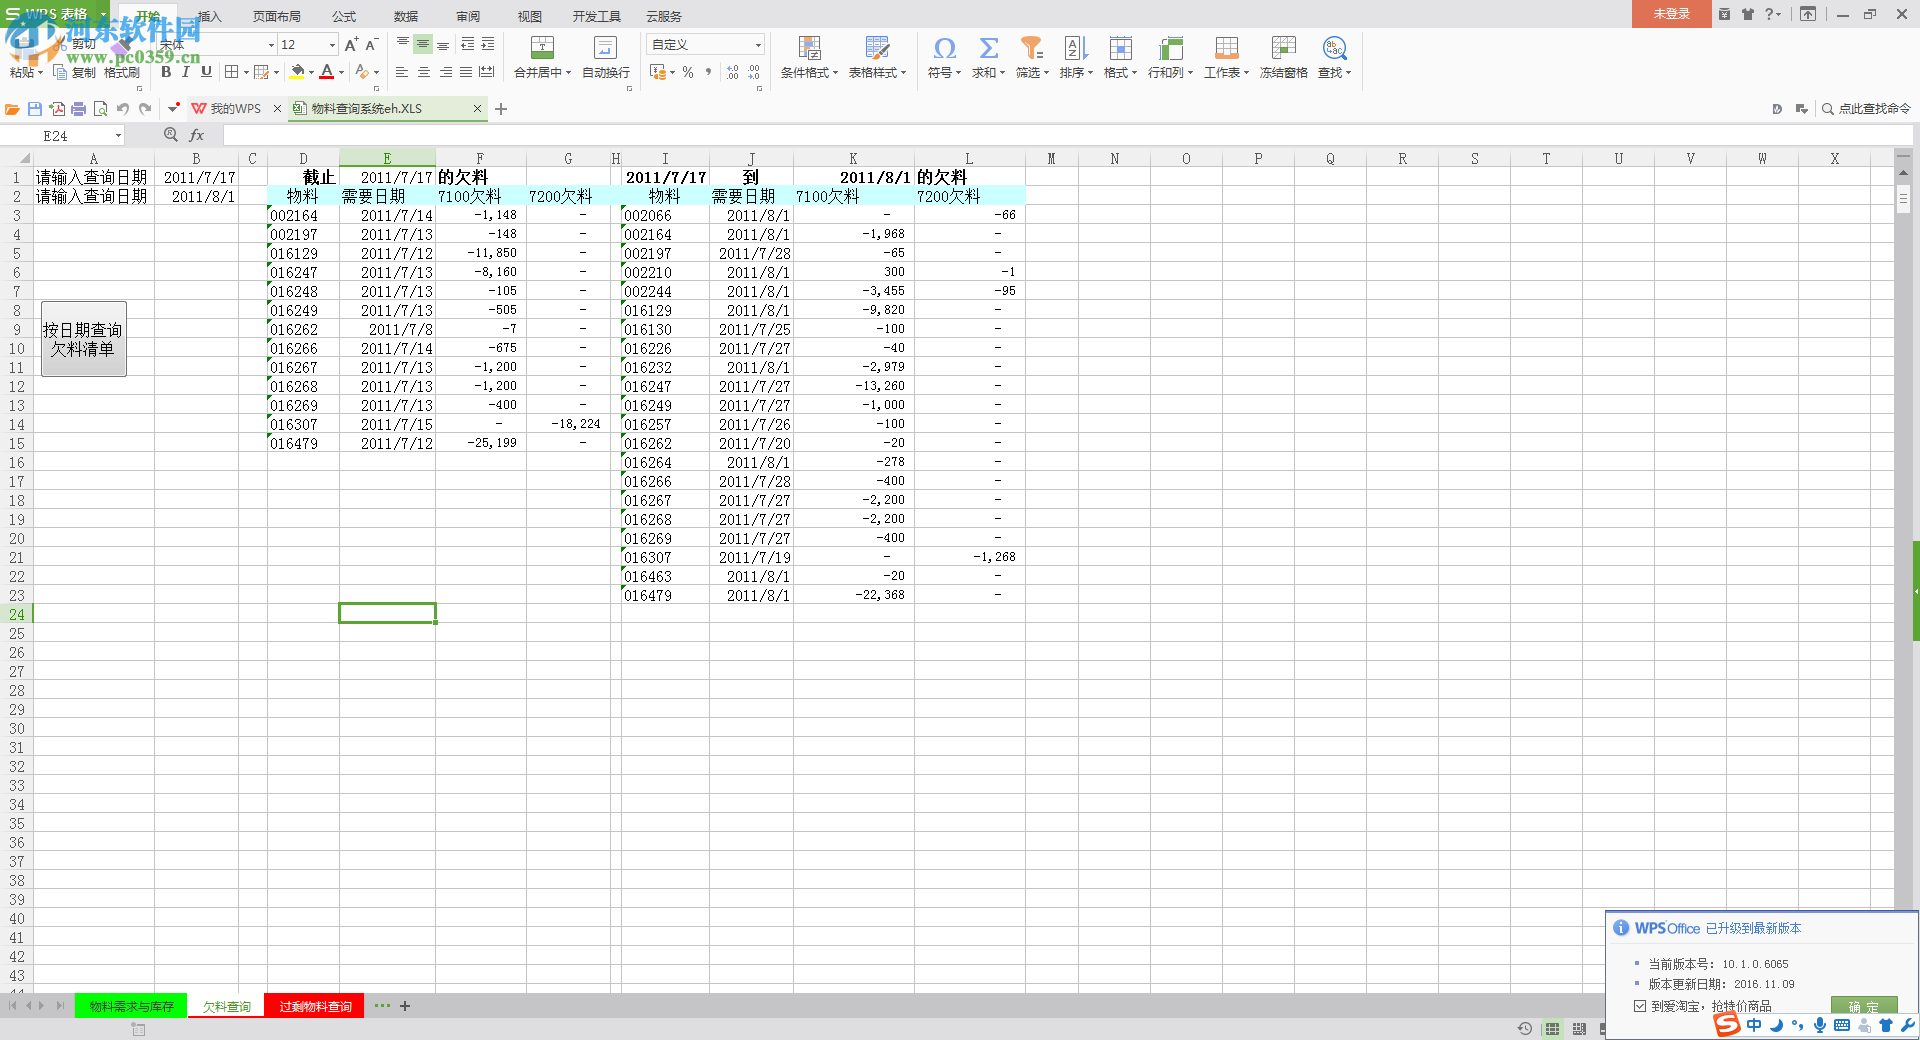Click the Sogou microphone voice input icon
The width and height of the screenshot is (1920, 1040).
pos(1820,1025)
